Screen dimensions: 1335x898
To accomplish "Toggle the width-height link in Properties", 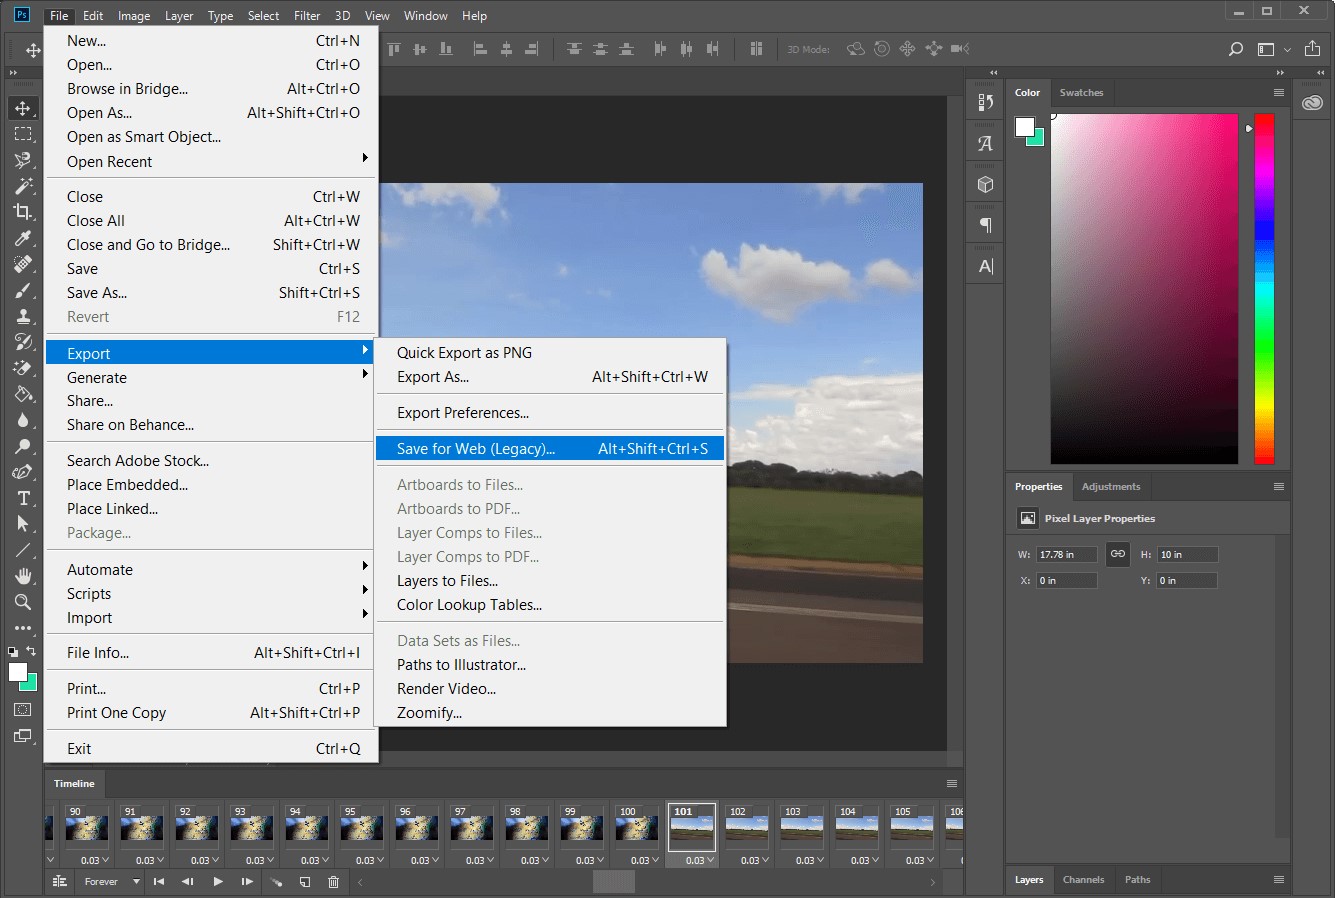I will [x=1117, y=554].
